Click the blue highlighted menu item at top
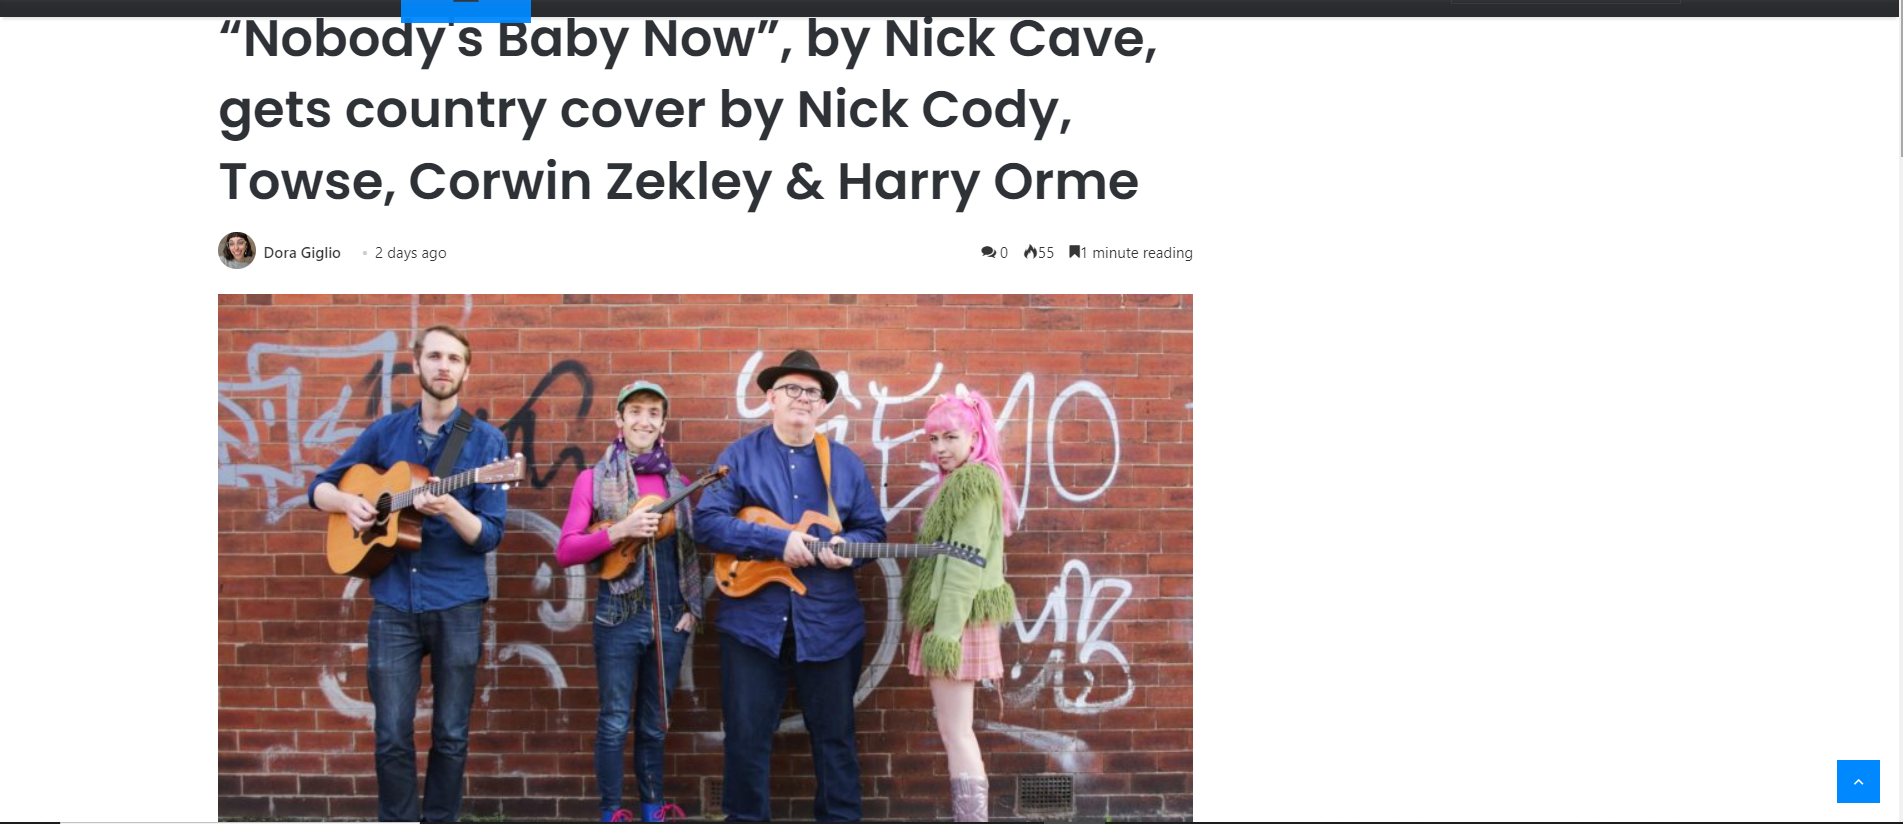The width and height of the screenshot is (1903, 824). (466, 10)
